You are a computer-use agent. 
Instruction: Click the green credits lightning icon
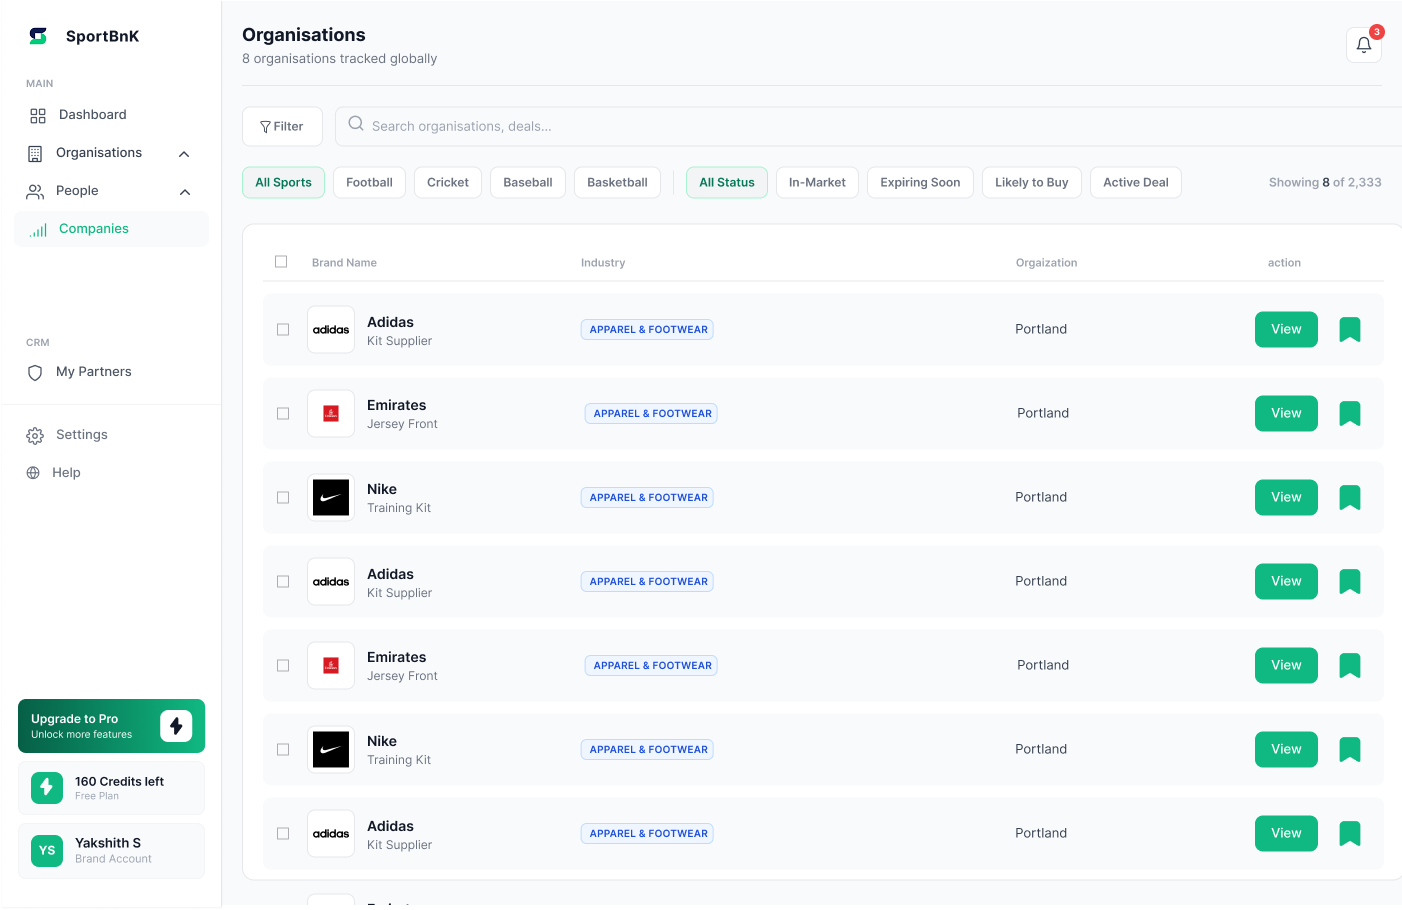point(47,788)
